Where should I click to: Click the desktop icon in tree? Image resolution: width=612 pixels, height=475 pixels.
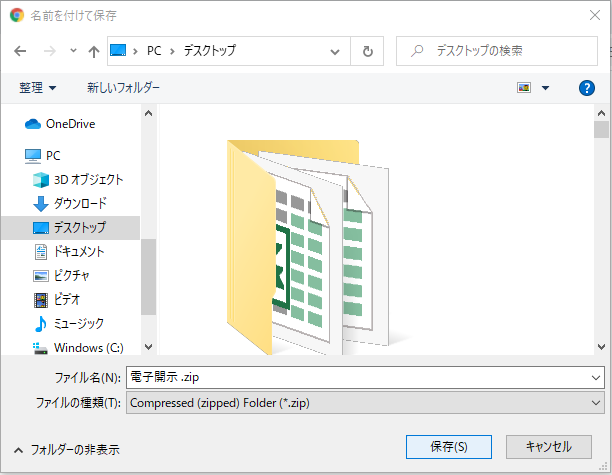coord(41,228)
